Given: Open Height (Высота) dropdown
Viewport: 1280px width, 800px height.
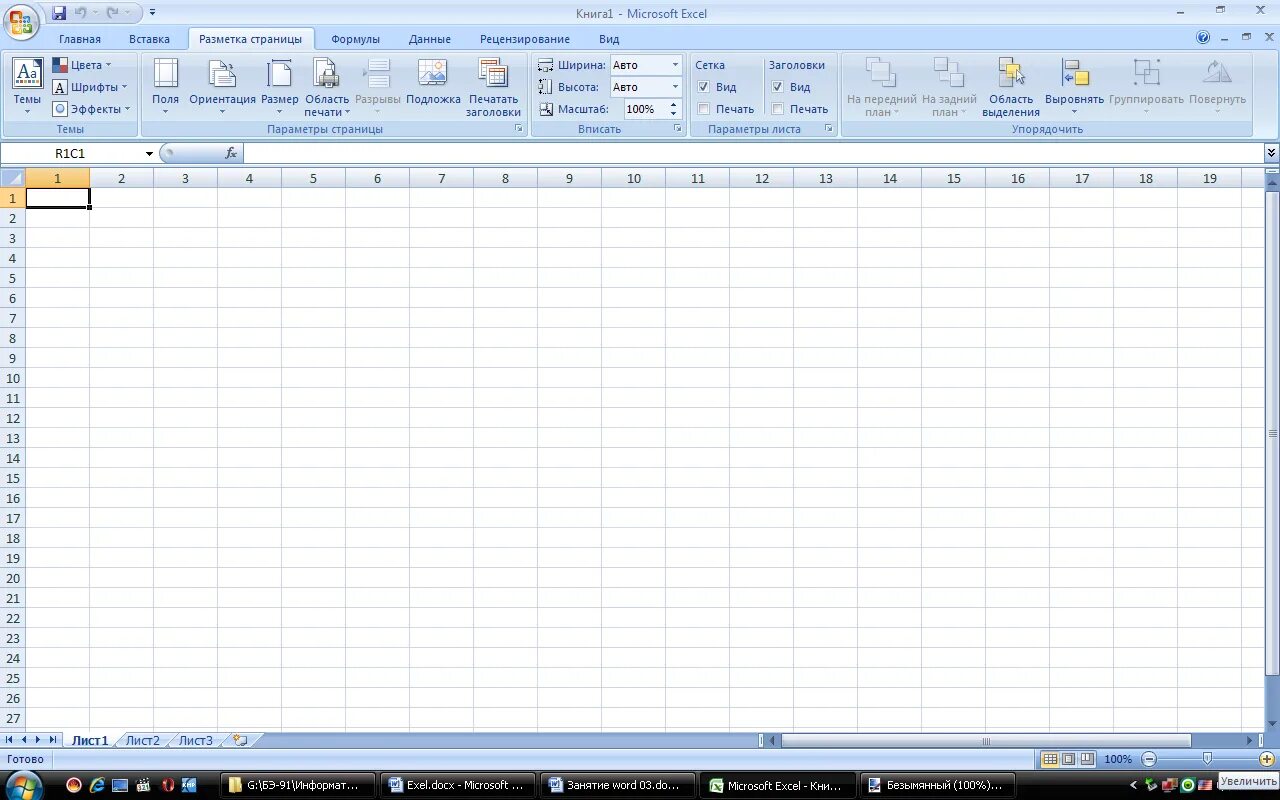Looking at the screenshot, I should point(675,87).
